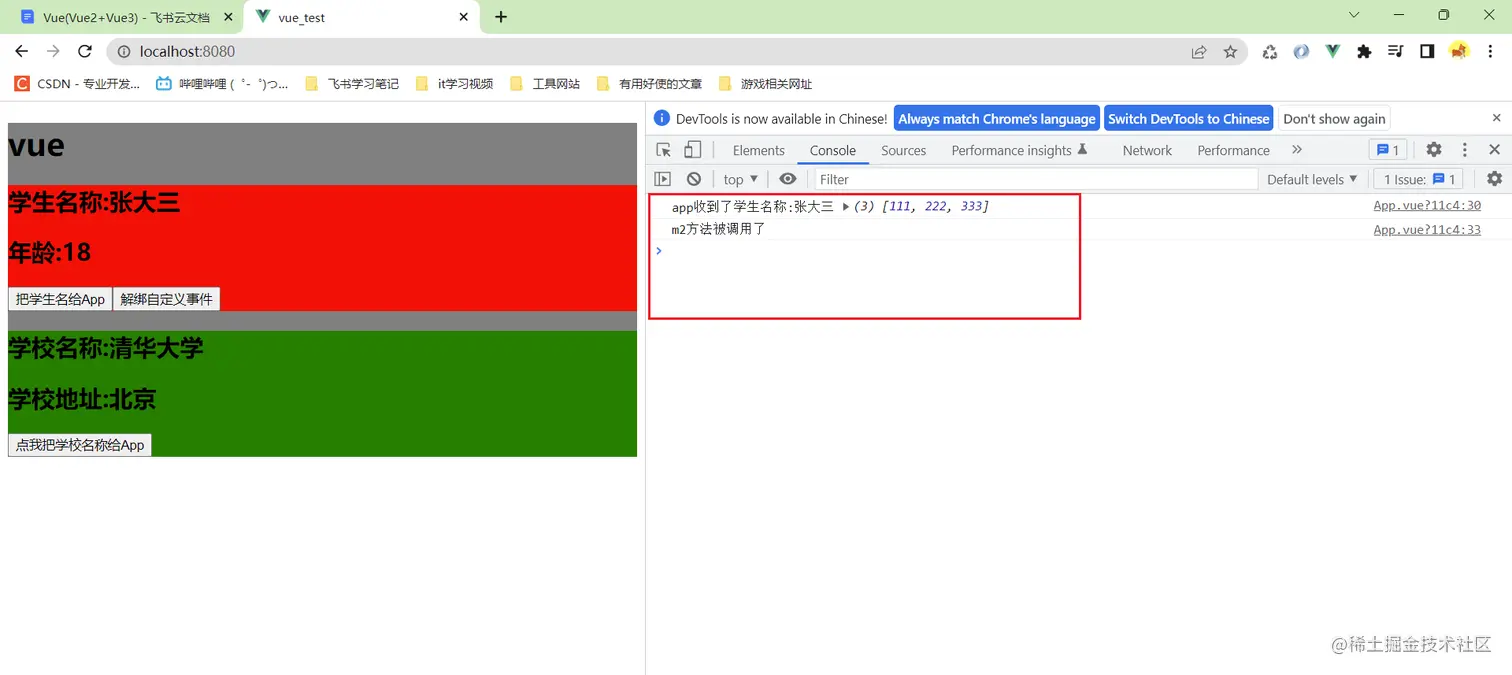1512x675 pixels.
Task: Open the recycle-arrows browser extension
Action: point(1270,52)
